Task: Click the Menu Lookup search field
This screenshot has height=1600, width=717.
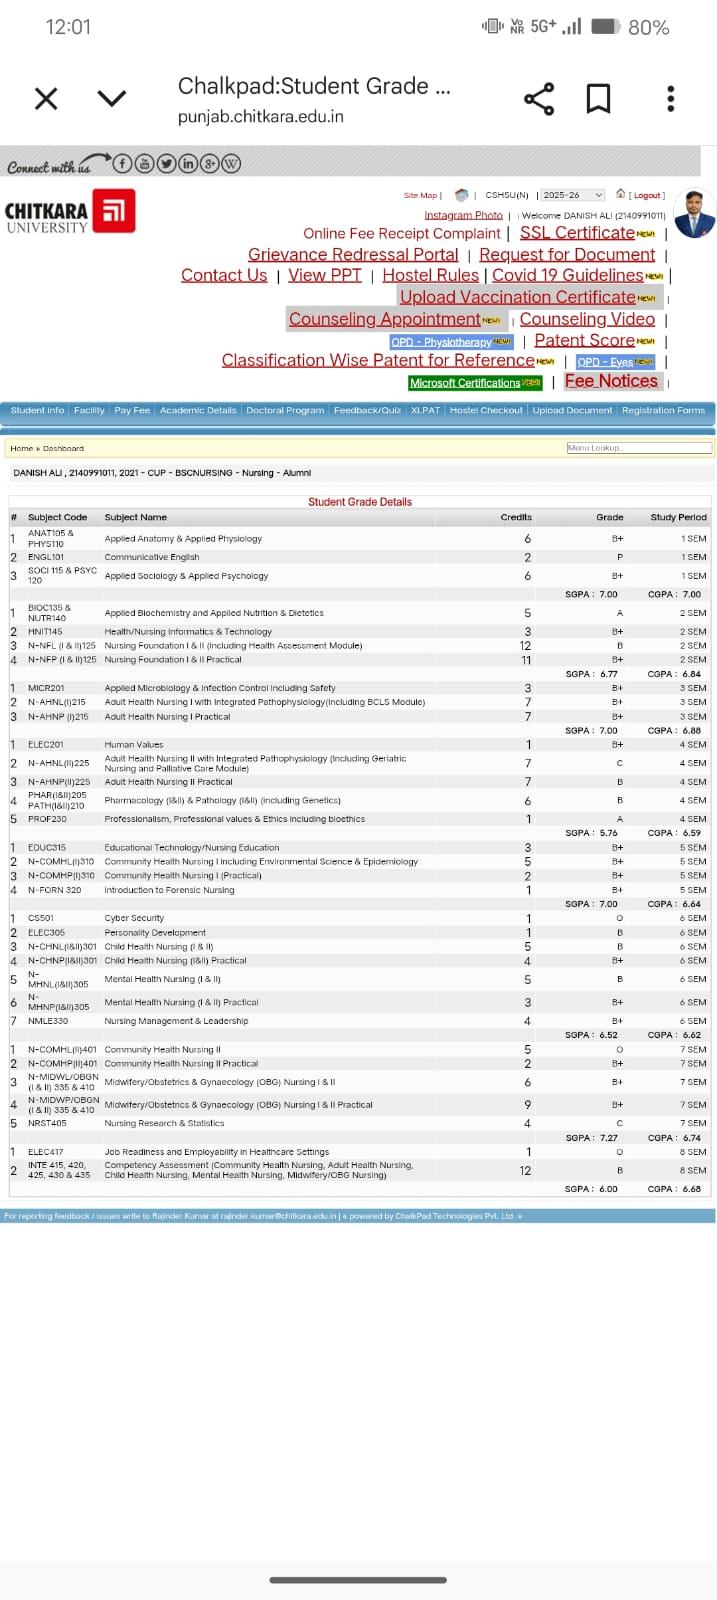Action: 639,447
